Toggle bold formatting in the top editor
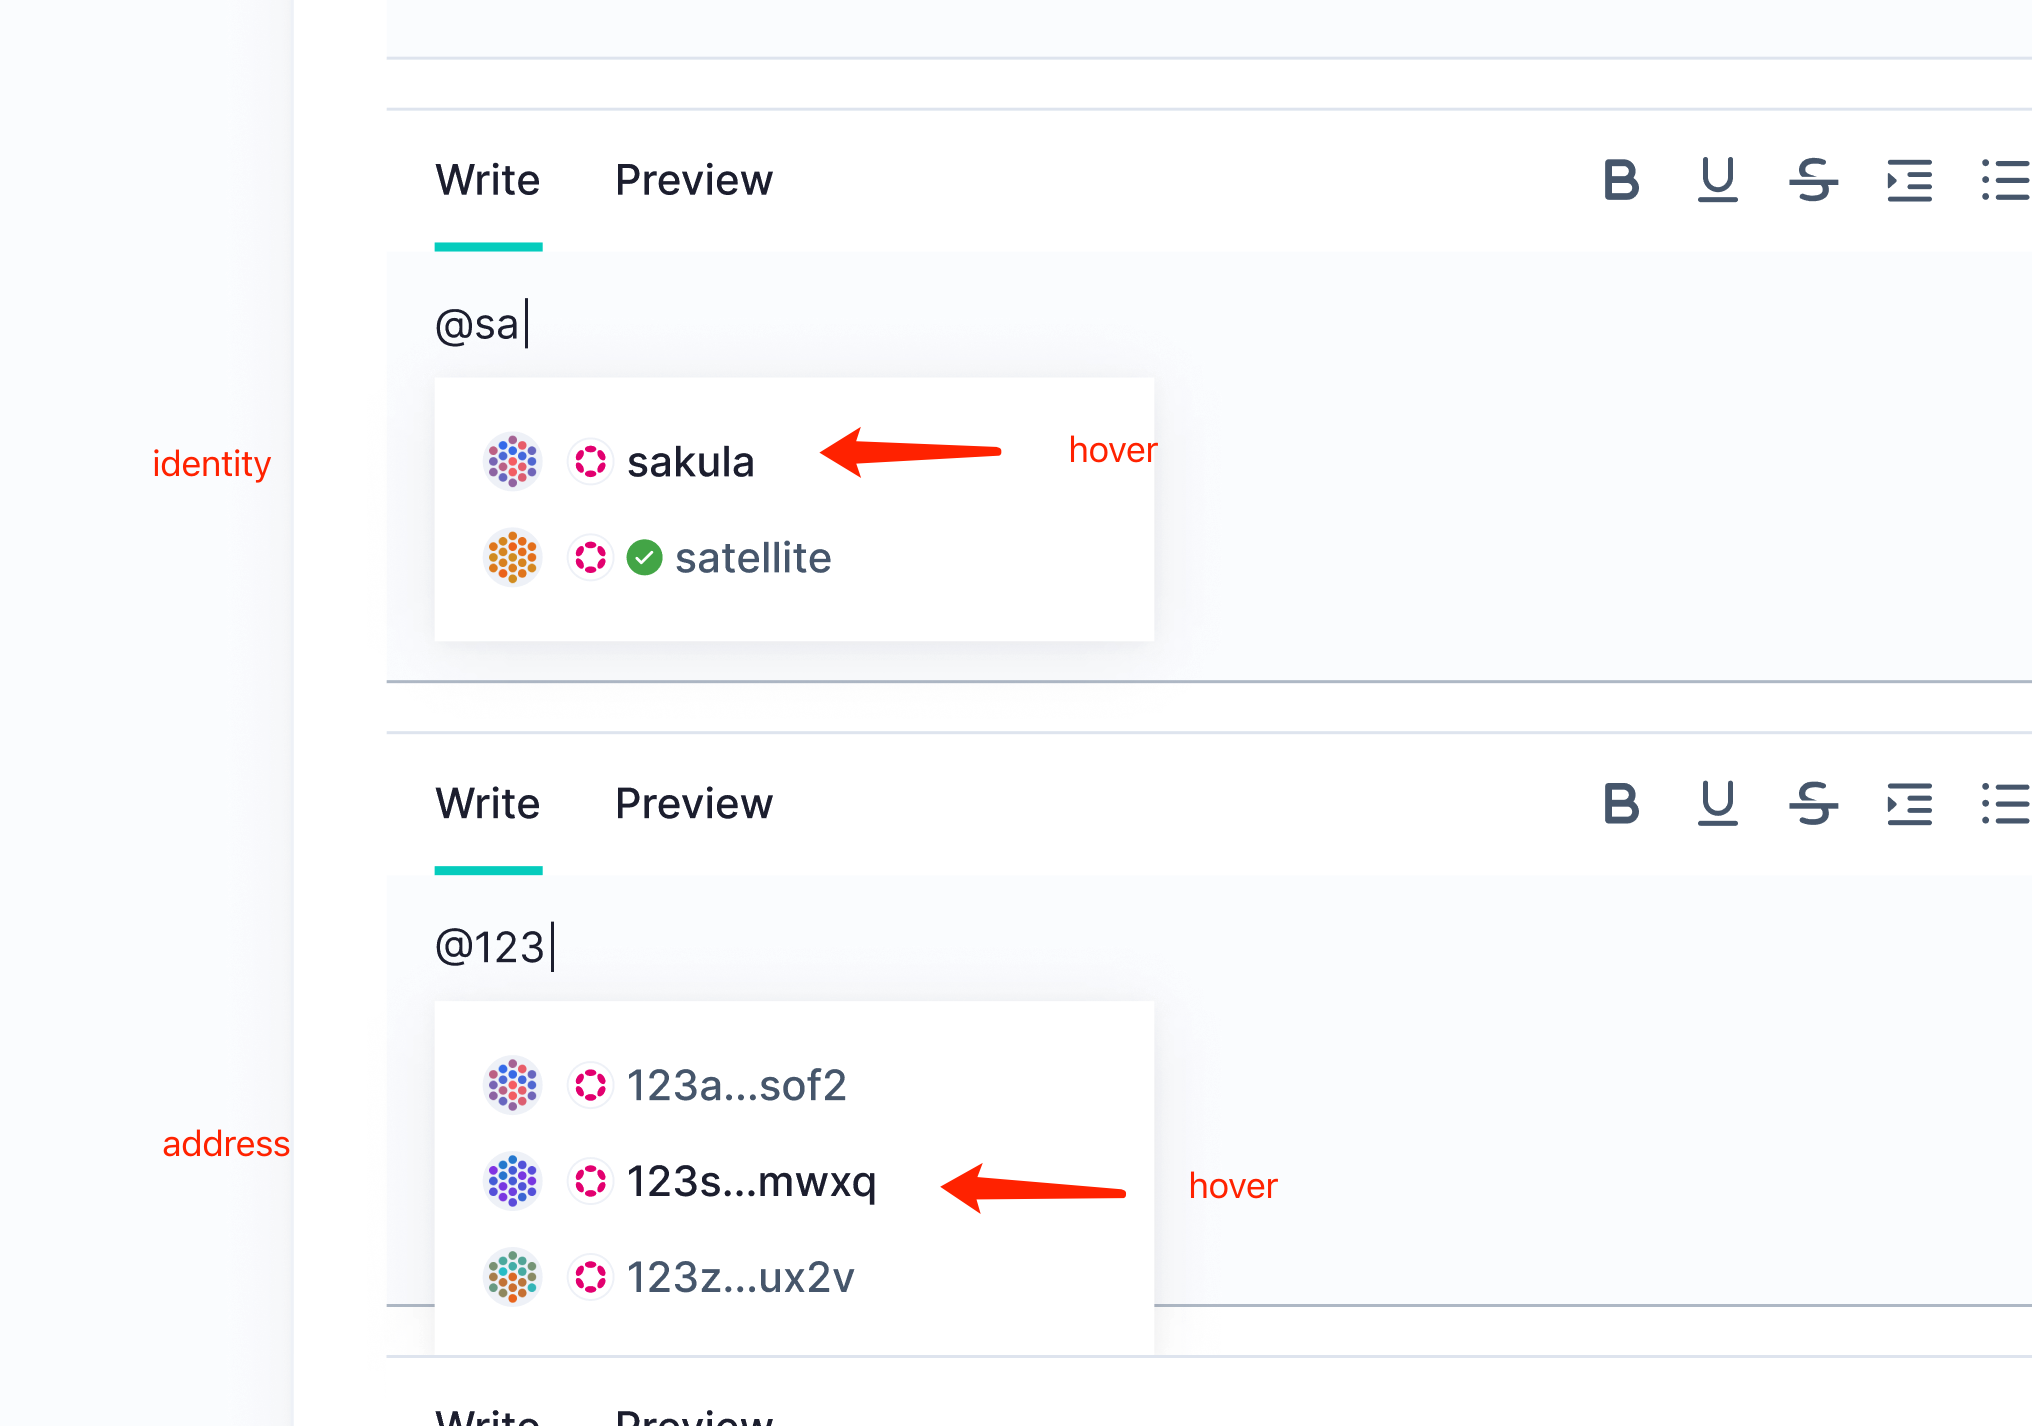The height and width of the screenshot is (1426, 2032). point(1620,181)
